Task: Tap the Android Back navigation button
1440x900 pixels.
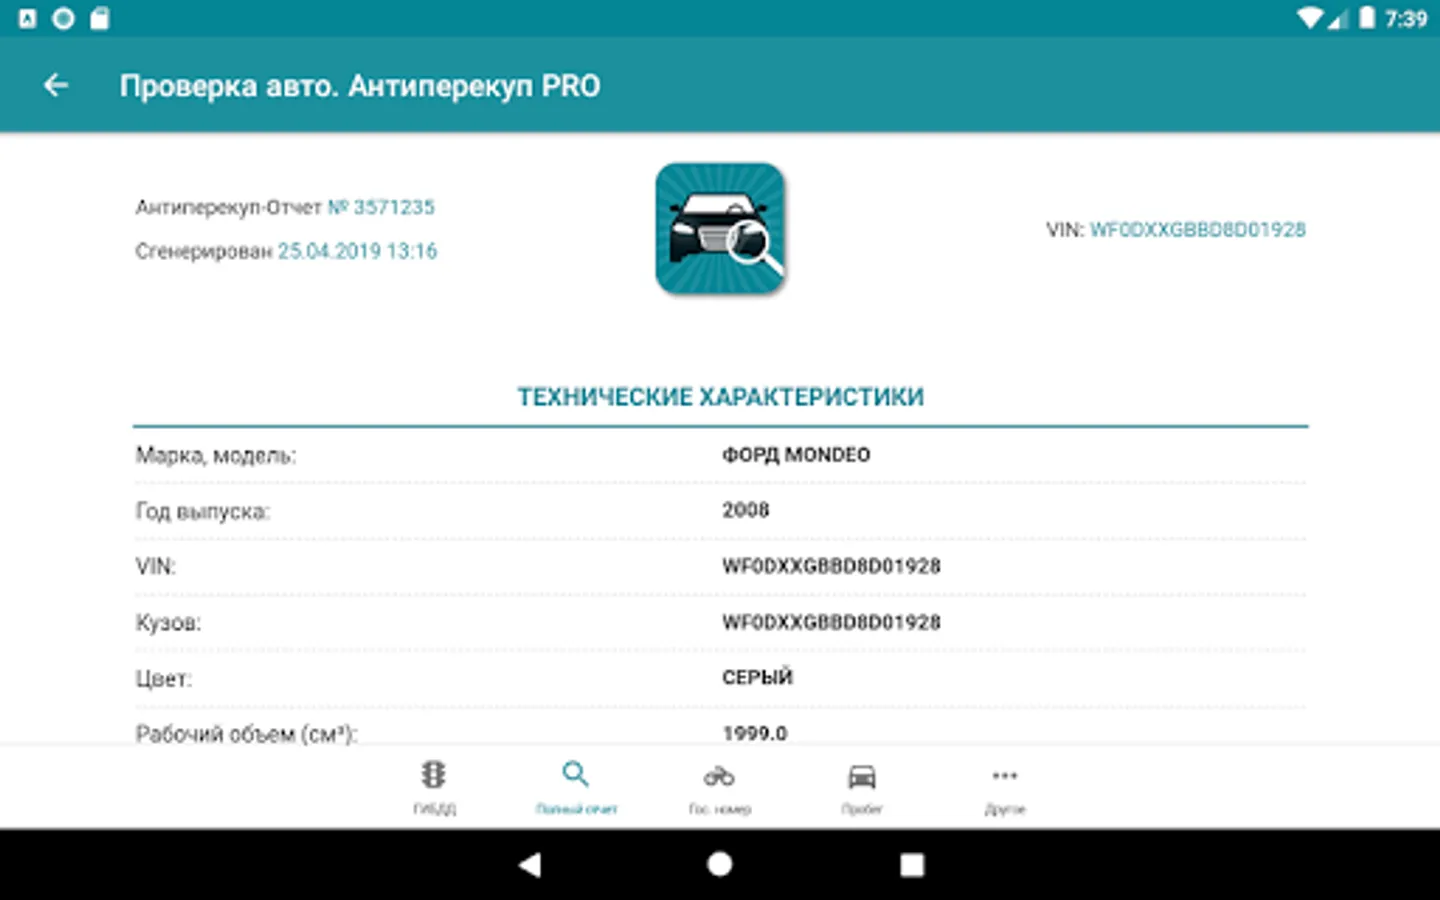Action: point(530,865)
